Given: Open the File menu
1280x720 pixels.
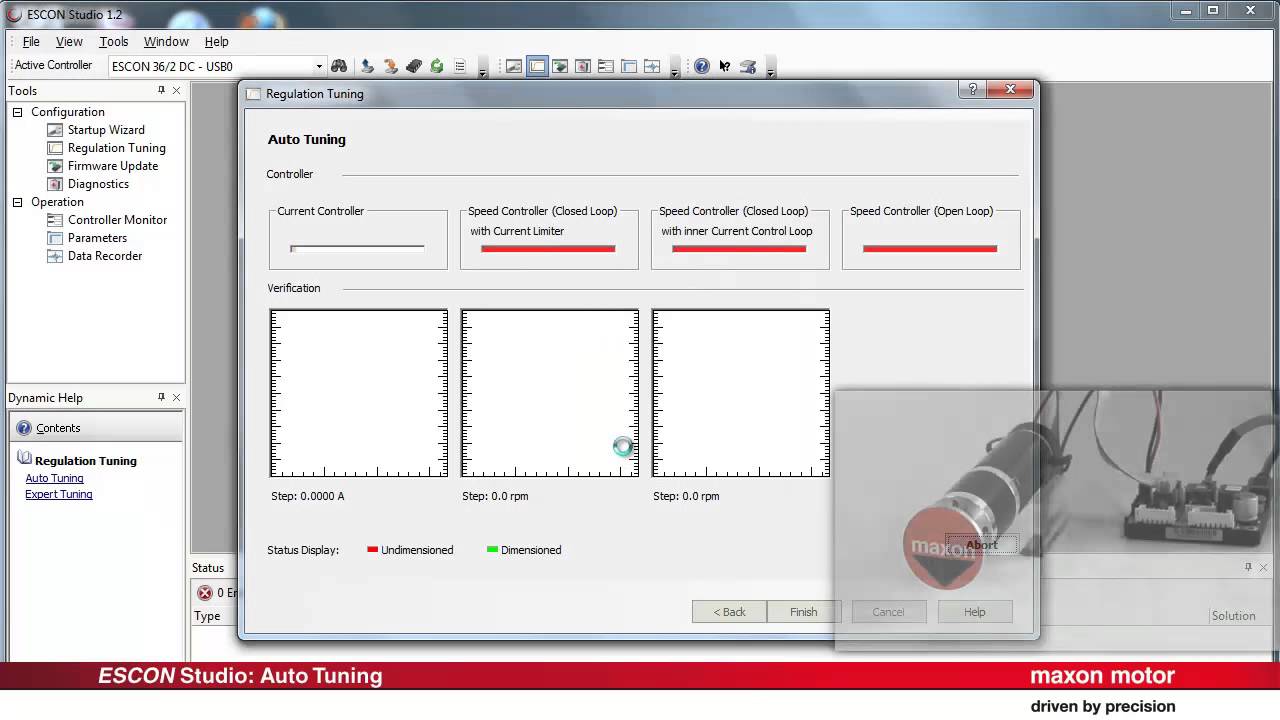Looking at the screenshot, I should tap(31, 42).
